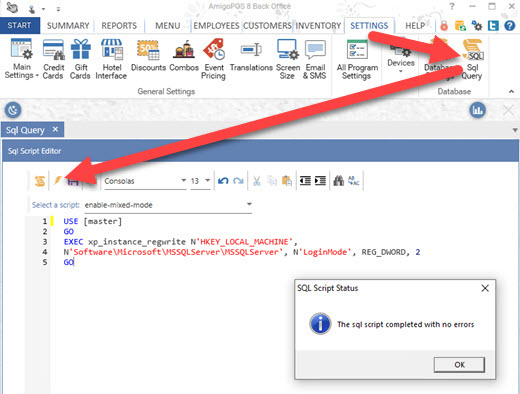
Task: Click the find and replace icon
Action: [x=353, y=181]
